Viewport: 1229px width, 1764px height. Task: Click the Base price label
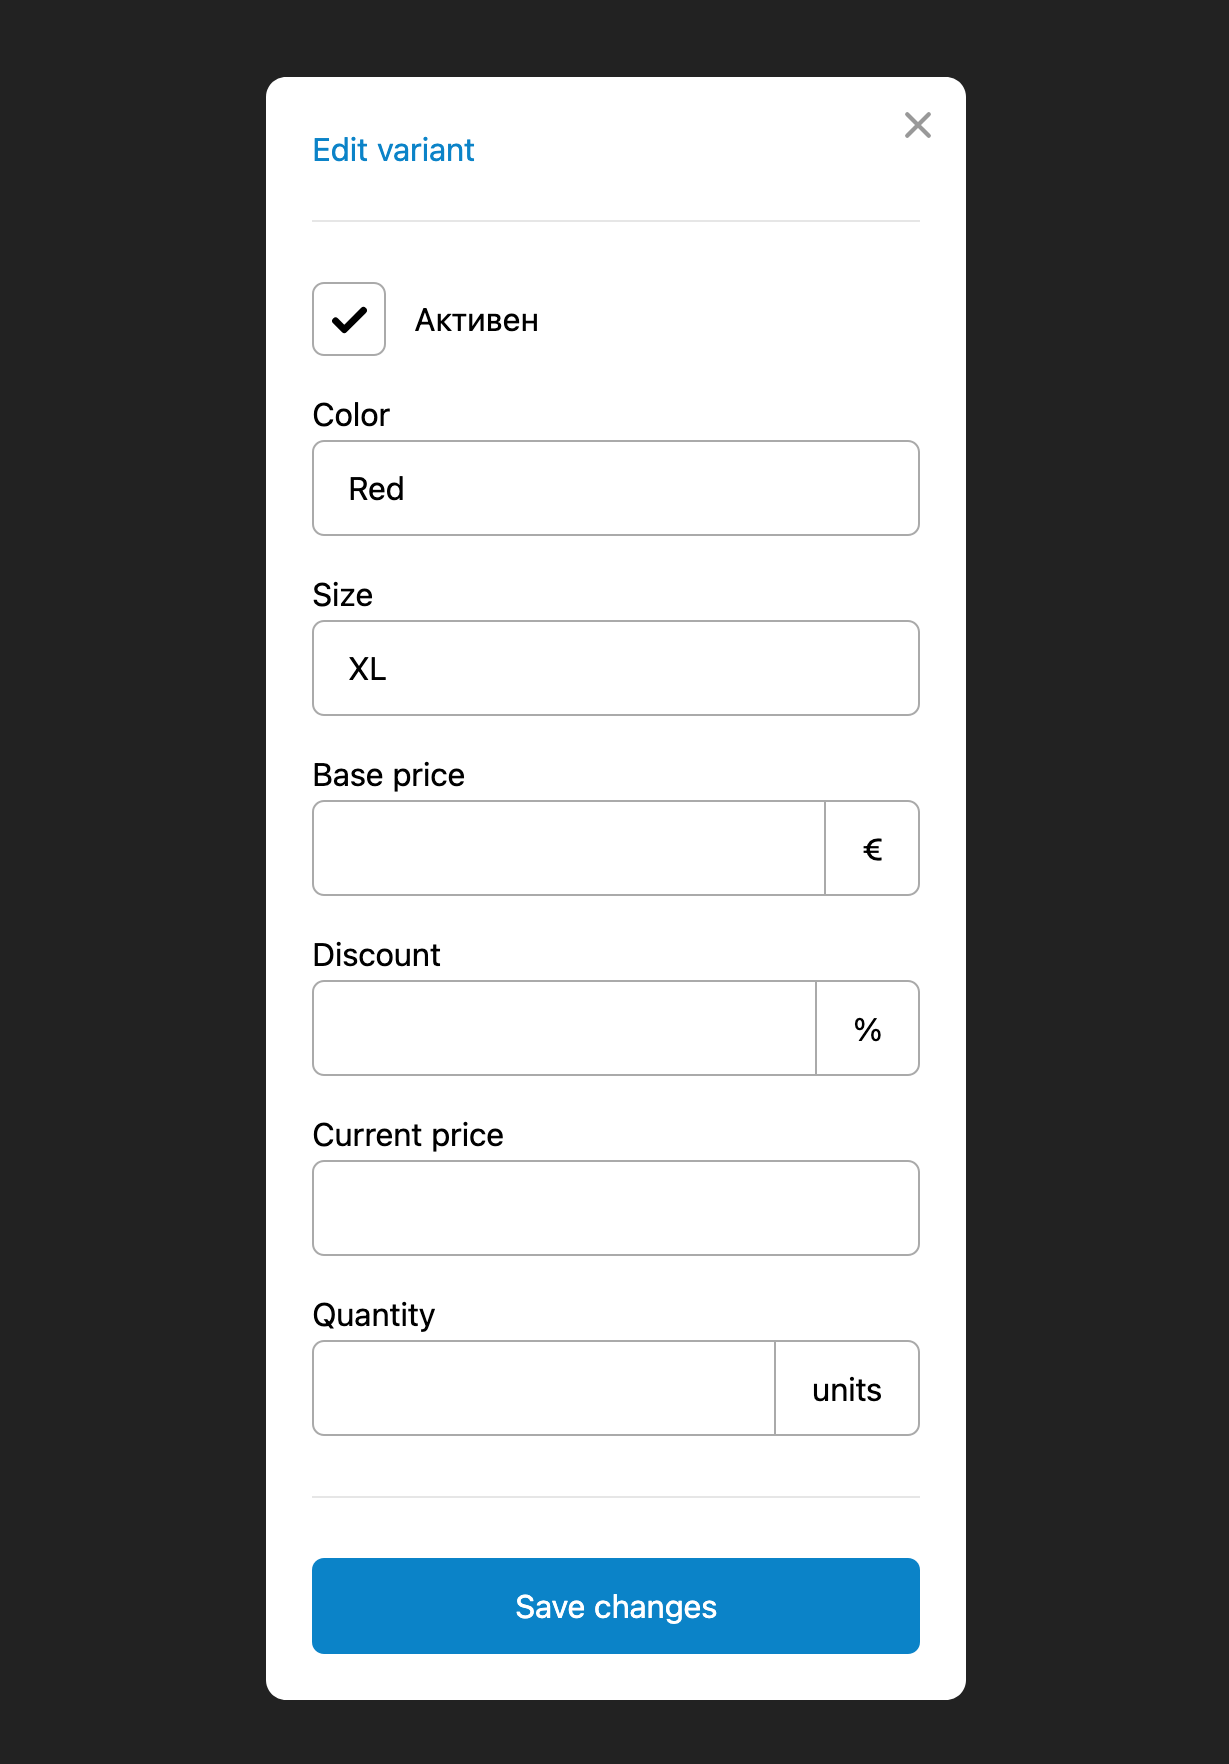point(389,775)
